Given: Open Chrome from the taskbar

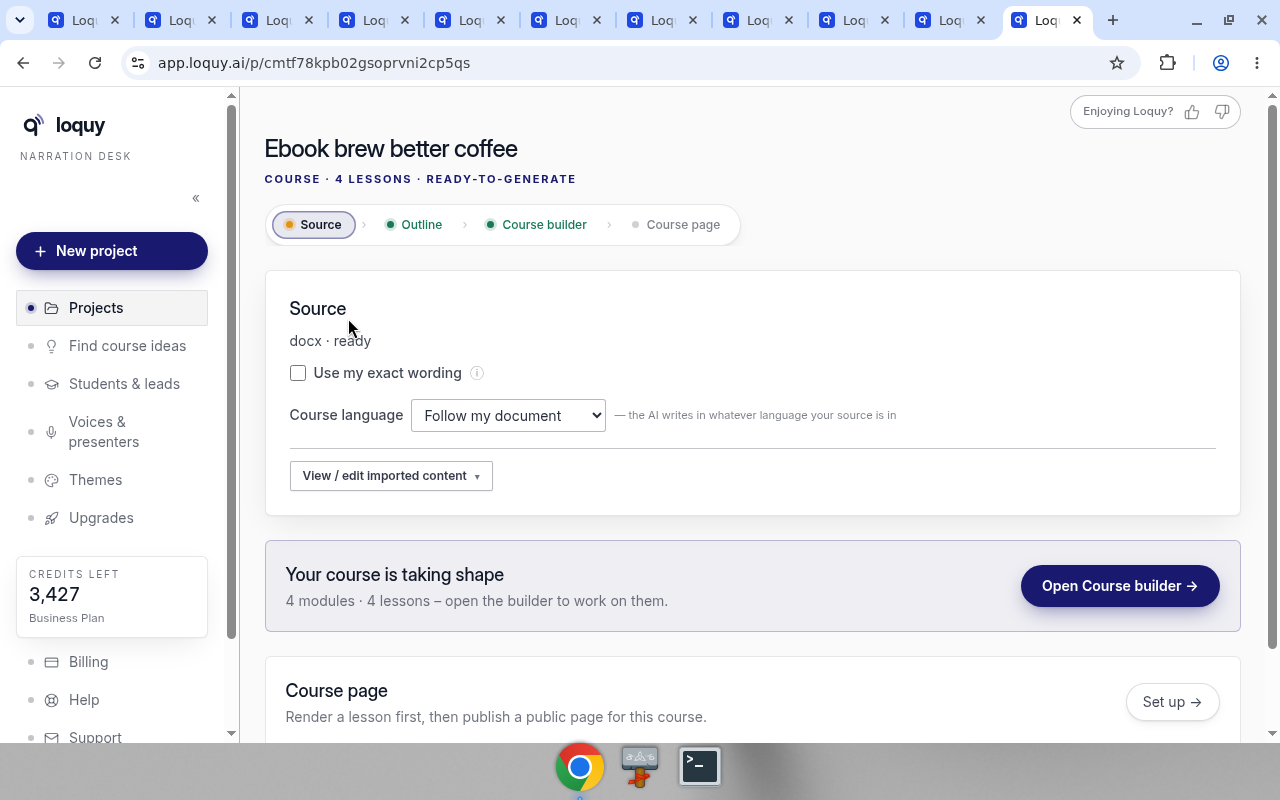Looking at the screenshot, I should tap(580, 767).
